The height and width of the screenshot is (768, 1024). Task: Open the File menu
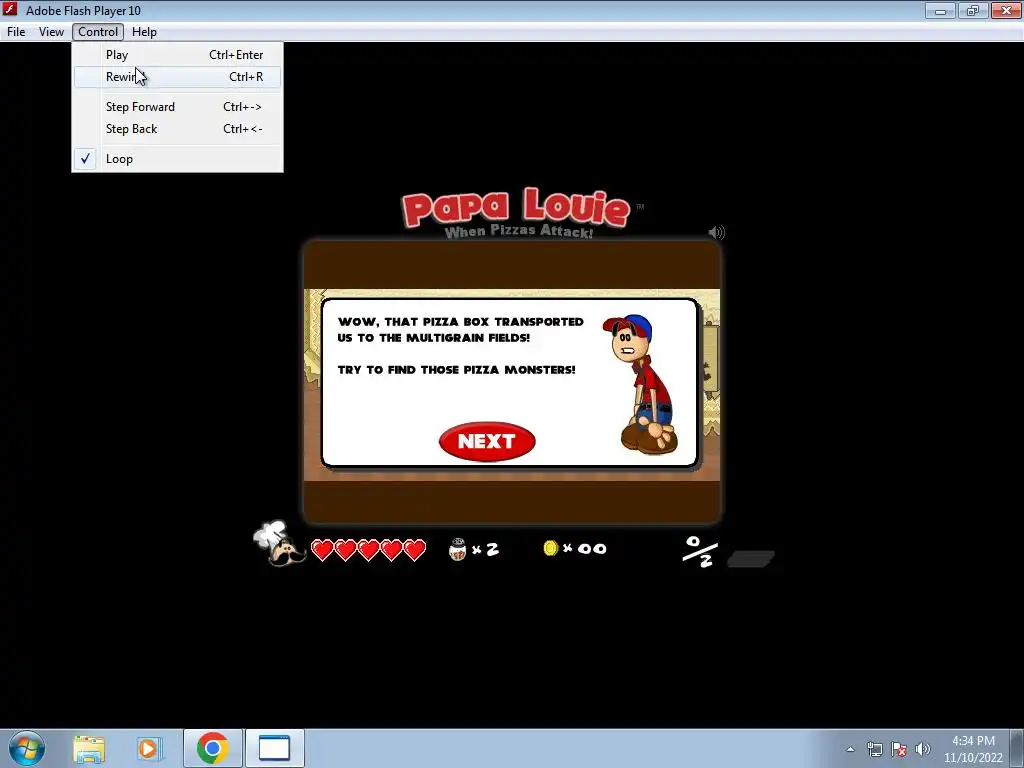click(x=16, y=32)
